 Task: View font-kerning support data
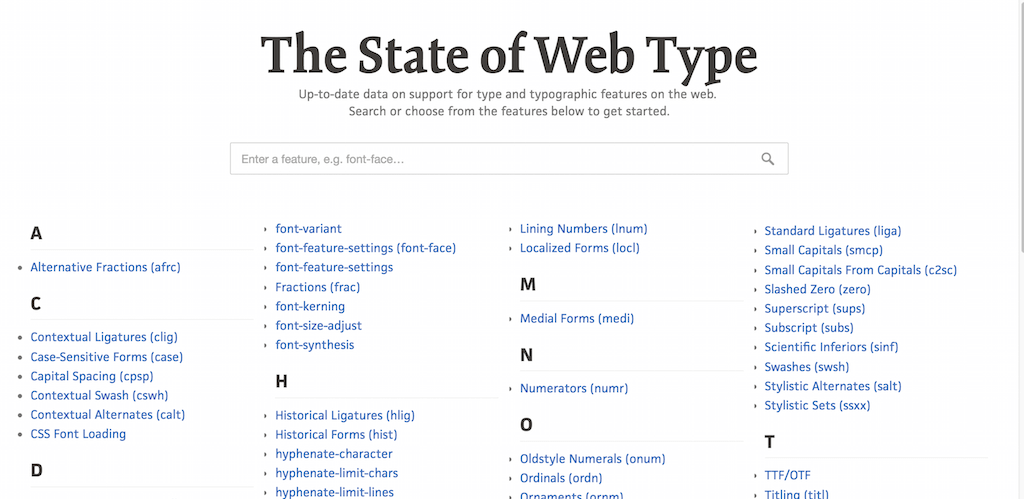click(x=310, y=306)
